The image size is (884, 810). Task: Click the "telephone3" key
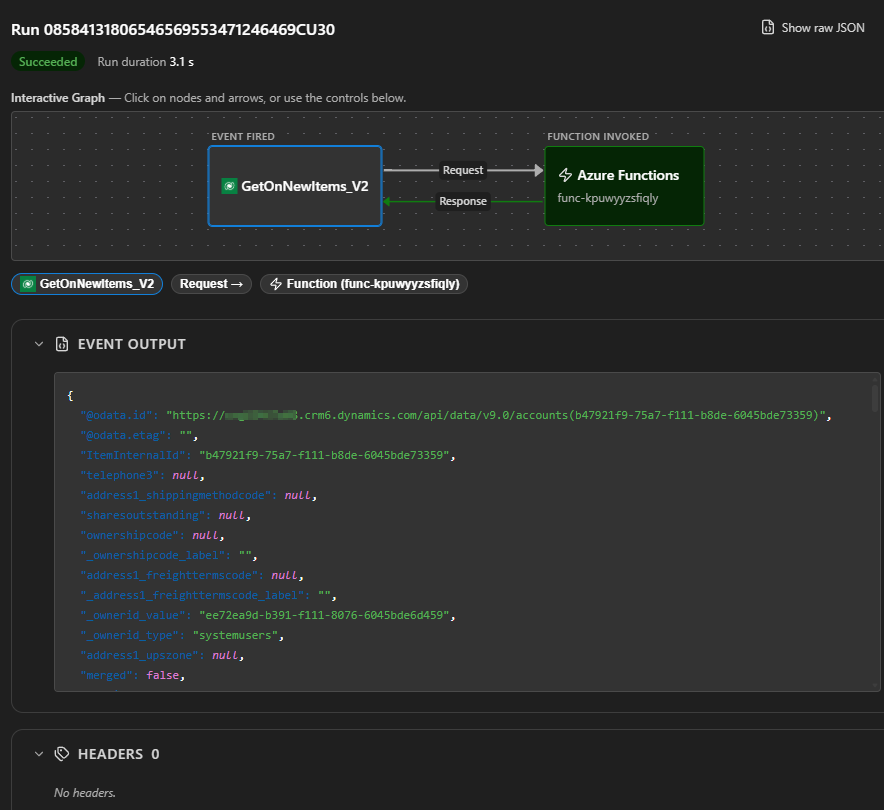pos(120,475)
